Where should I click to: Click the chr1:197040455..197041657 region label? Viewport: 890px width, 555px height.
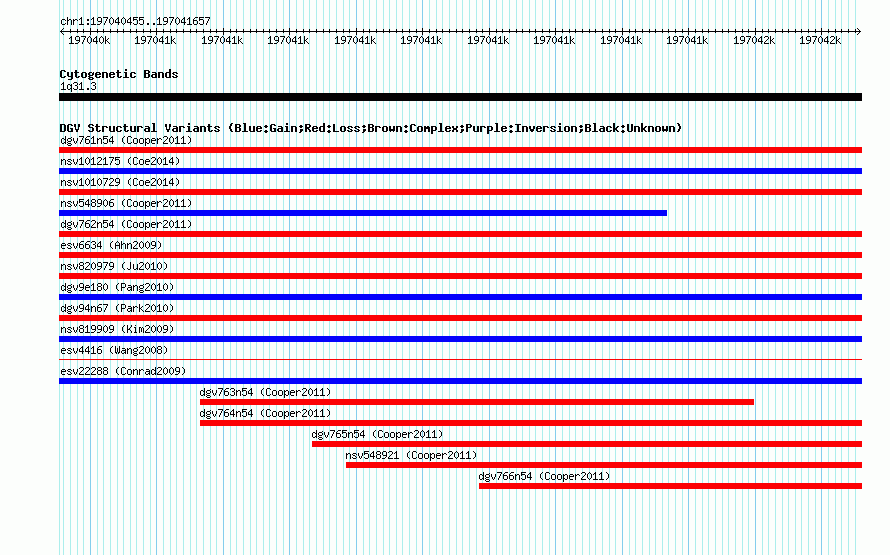click(x=135, y=21)
